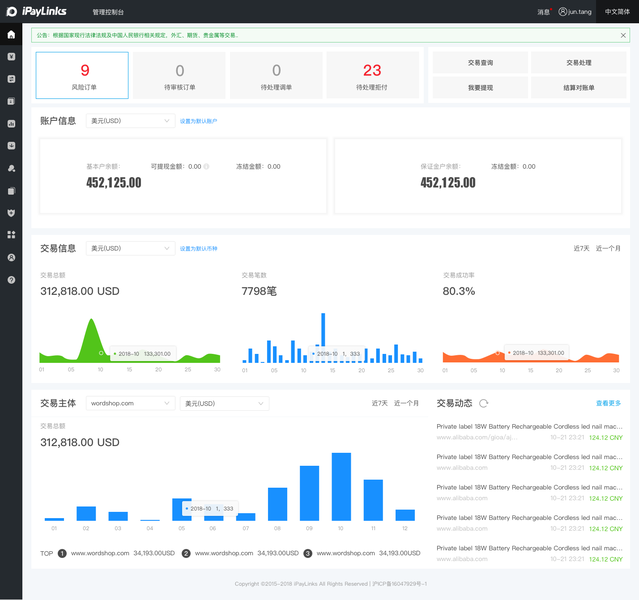
Task: Open the wordshop.com merchant dropdown
Action: pos(130,403)
